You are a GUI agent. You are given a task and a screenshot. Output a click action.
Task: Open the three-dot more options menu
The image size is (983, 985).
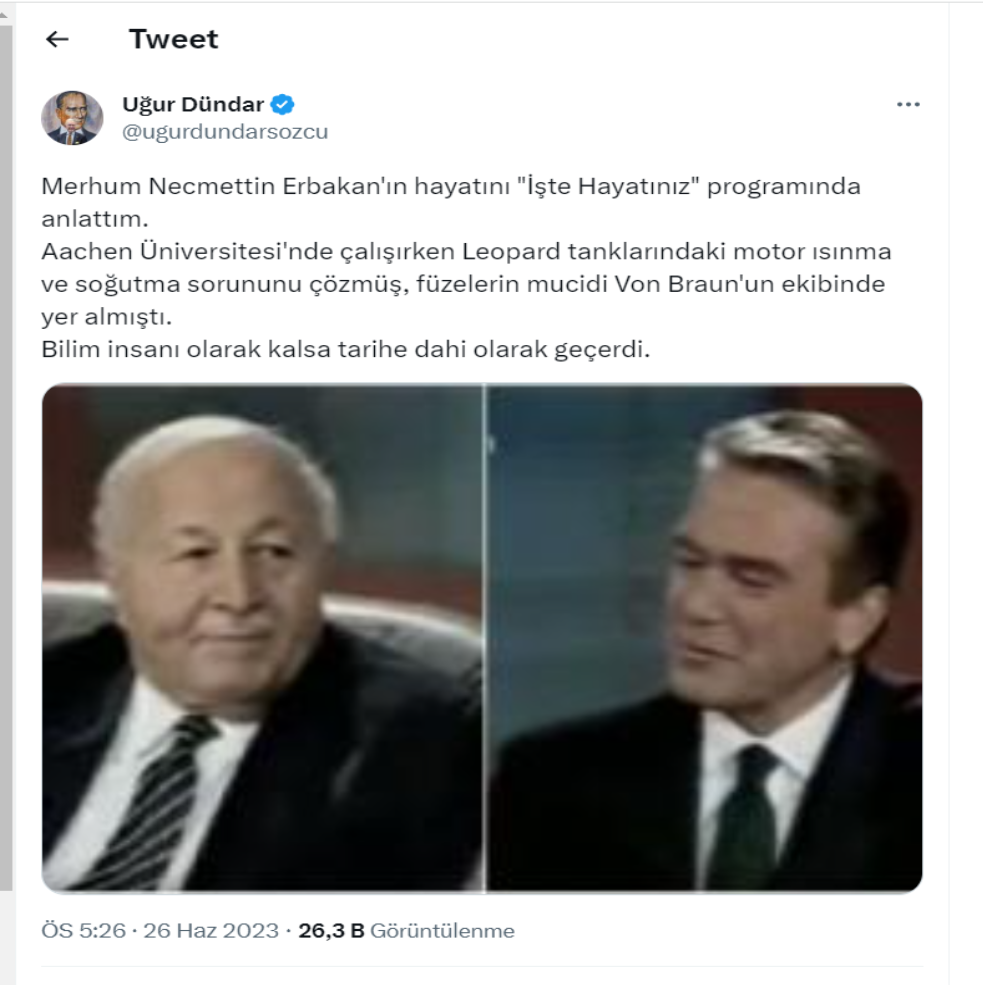pyautogui.click(x=908, y=104)
